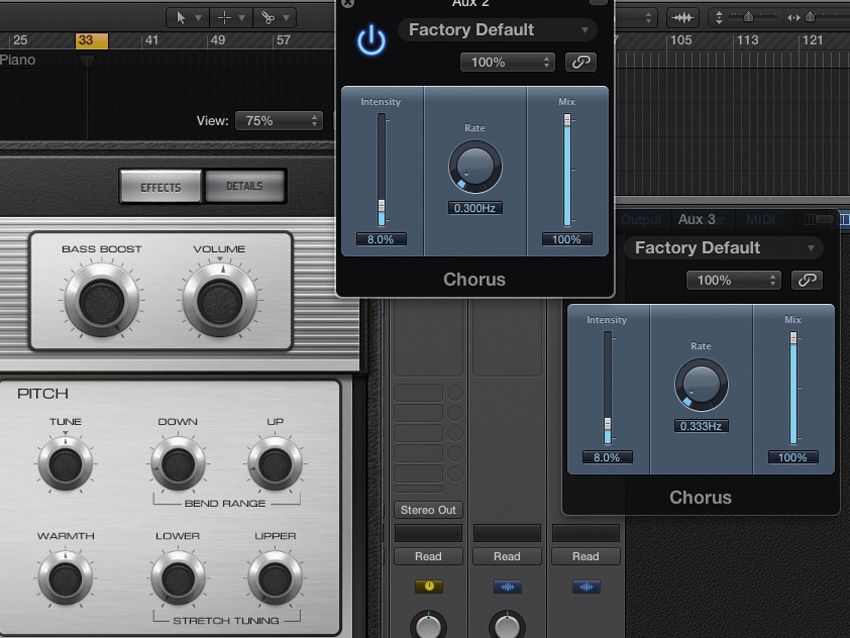
Task: Select the Scissors tool
Action: [268, 17]
